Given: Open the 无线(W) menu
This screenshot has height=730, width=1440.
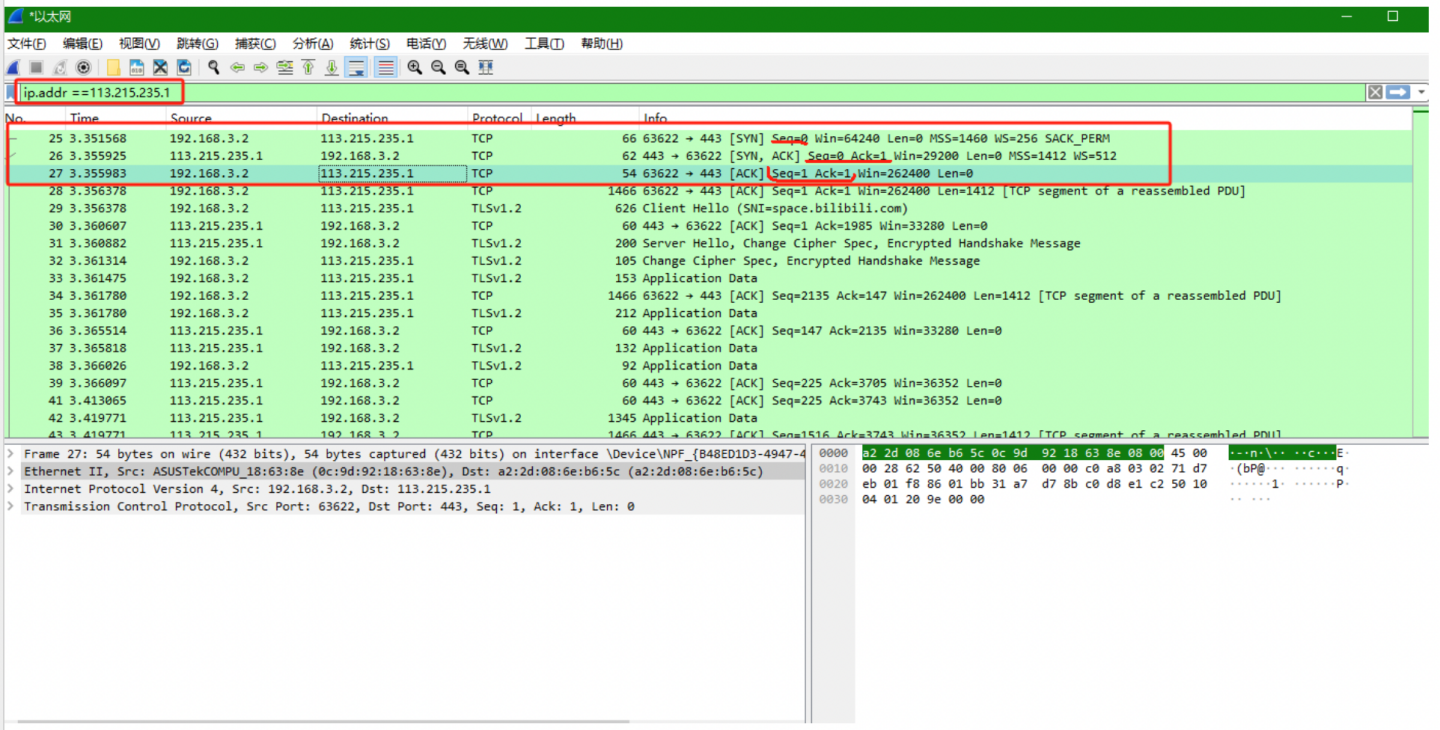Looking at the screenshot, I should click(485, 44).
